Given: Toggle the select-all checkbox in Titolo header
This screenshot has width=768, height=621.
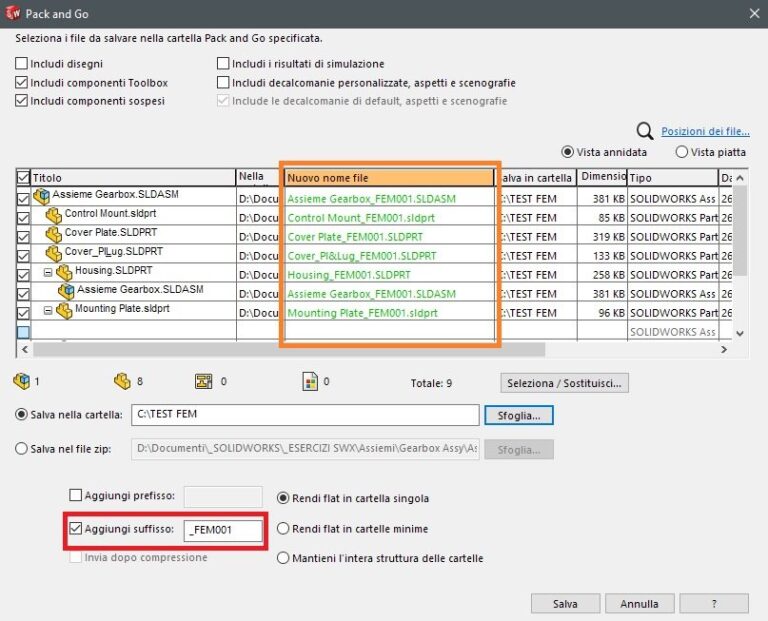Looking at the screenshot, I should [x=23, y=177].
